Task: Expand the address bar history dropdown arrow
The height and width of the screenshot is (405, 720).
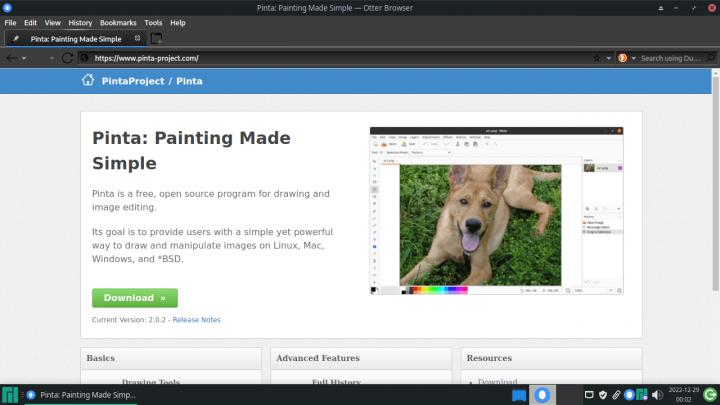Action: point(609,58)
